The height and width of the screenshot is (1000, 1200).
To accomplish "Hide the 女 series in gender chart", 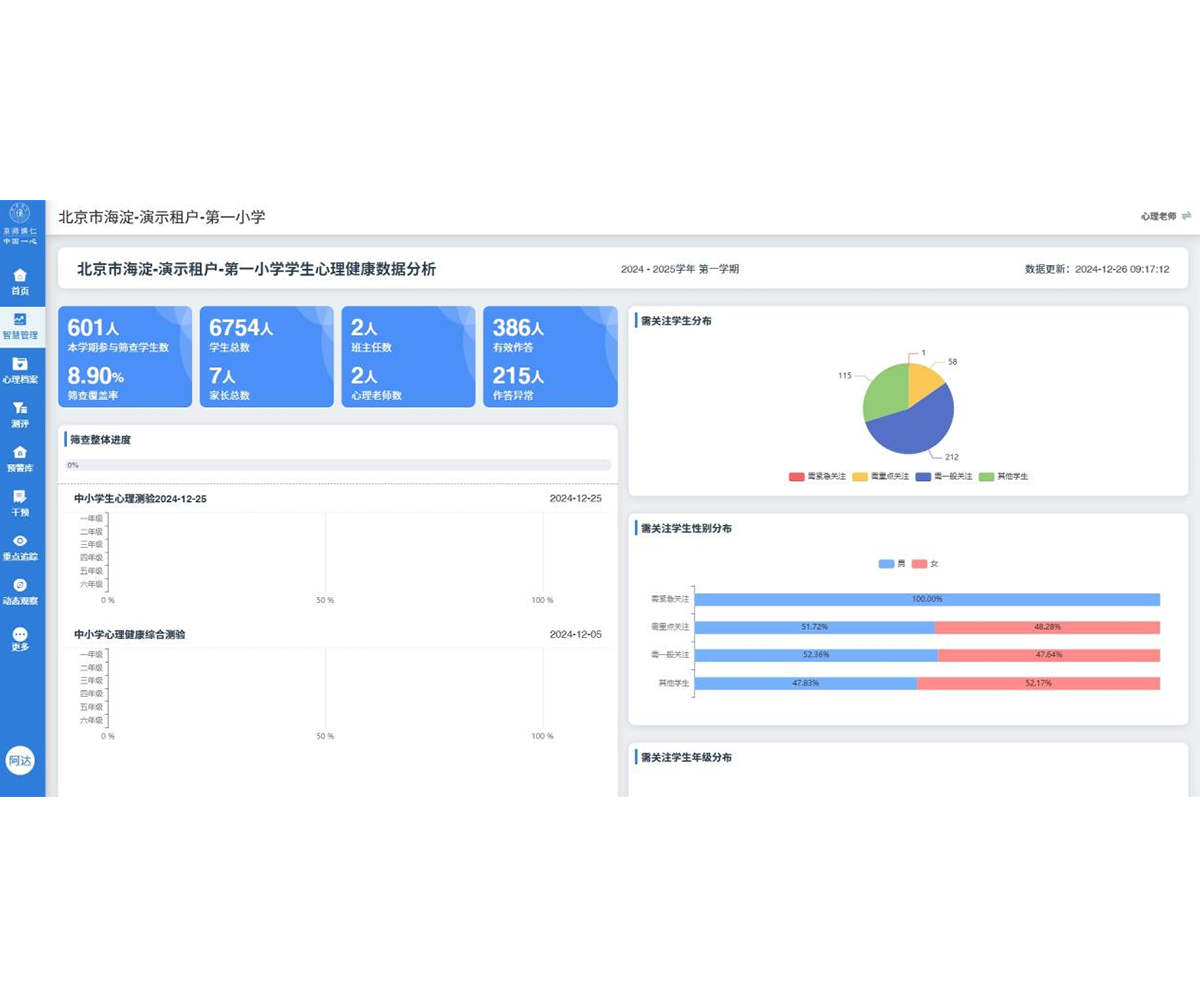I will 926,564.
